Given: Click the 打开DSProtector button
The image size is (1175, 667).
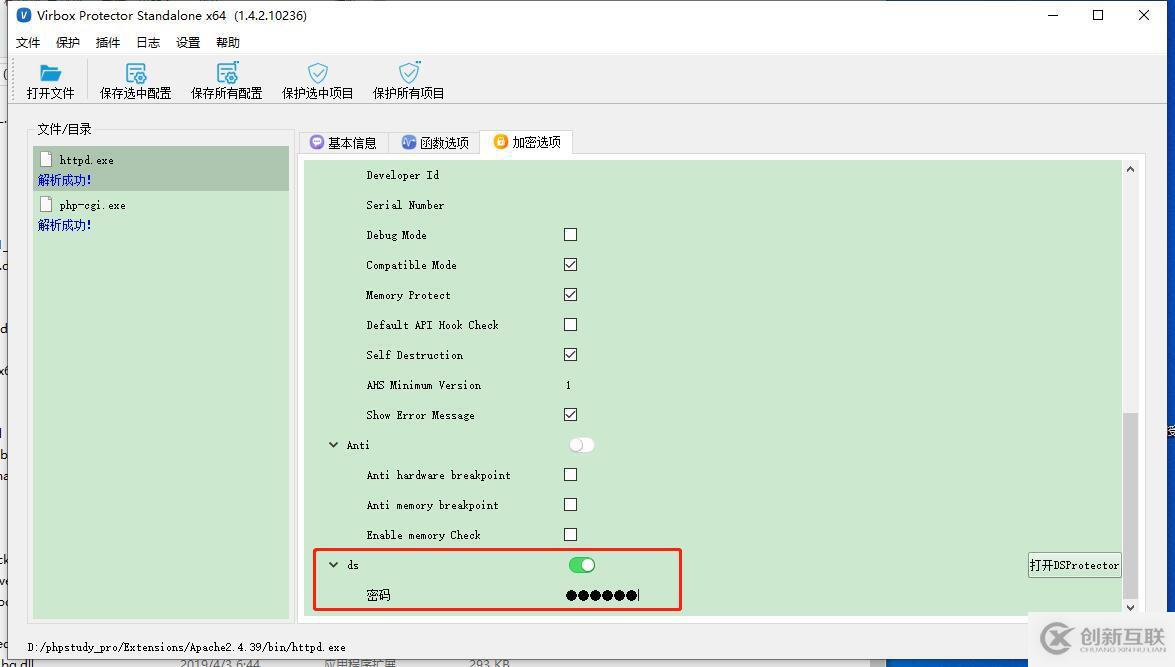Looking at the screenshot, I should click(1075, 565).
